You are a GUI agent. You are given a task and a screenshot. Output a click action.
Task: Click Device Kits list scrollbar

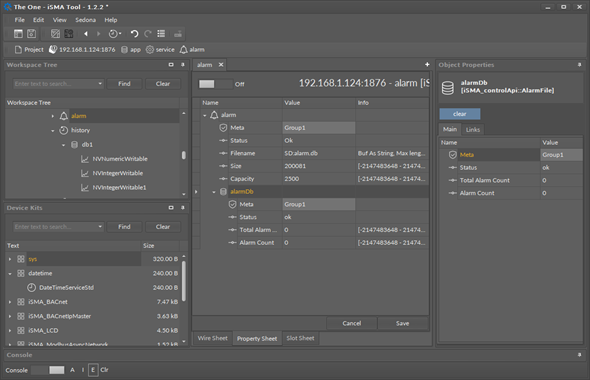click(184, 281)
